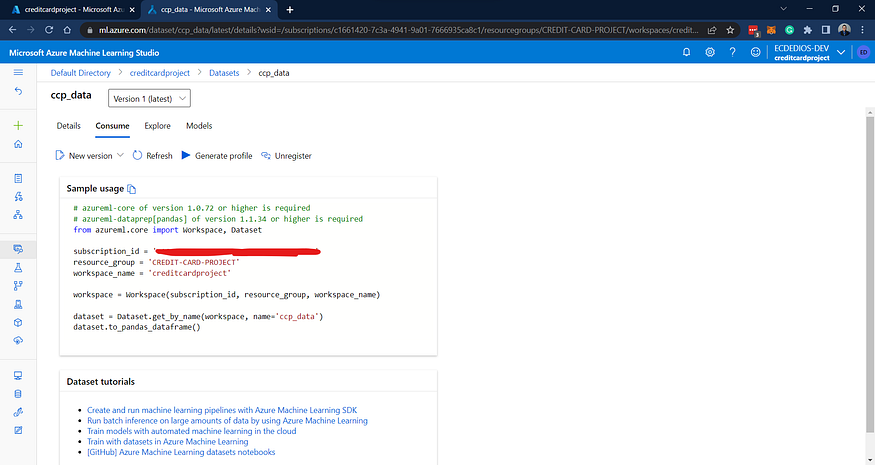Open browser tab search chevron

[x=783, y=9]
